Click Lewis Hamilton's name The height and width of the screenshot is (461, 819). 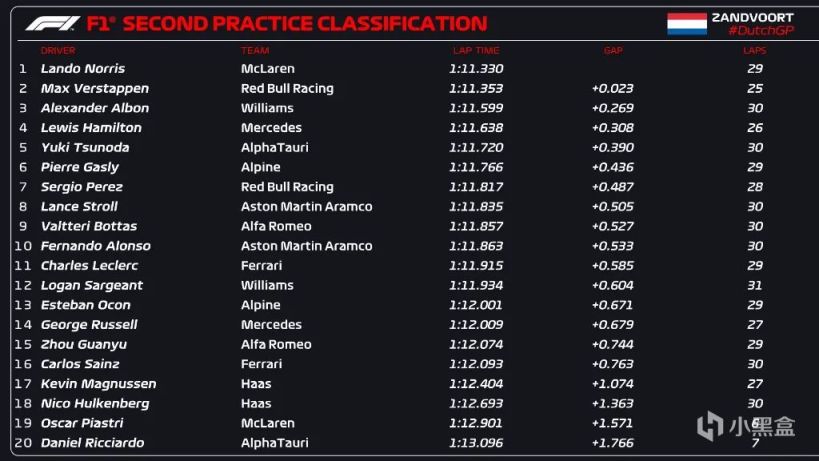(x=91, y=128)
